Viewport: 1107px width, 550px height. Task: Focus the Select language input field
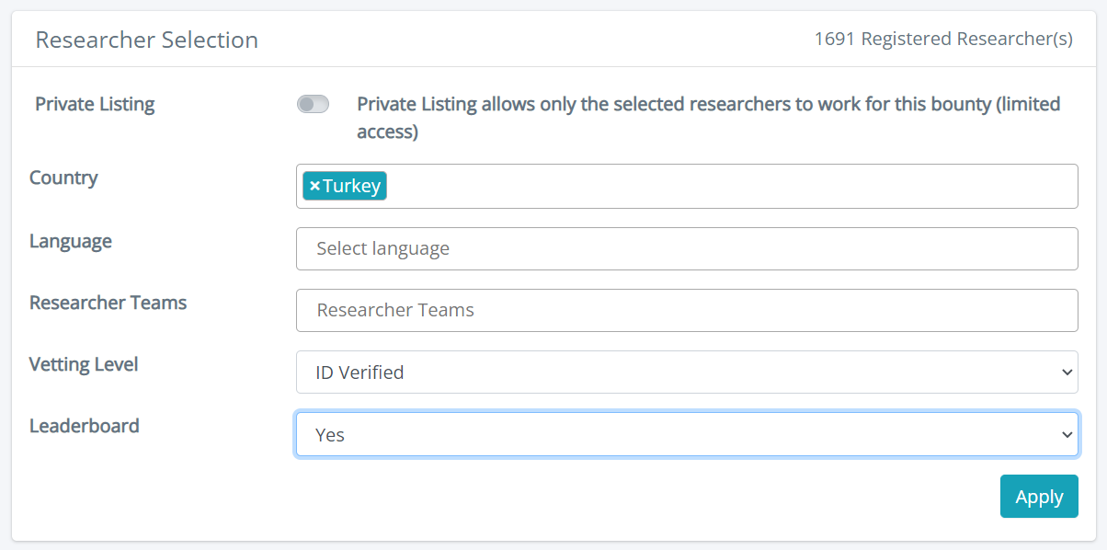[686, 248]
